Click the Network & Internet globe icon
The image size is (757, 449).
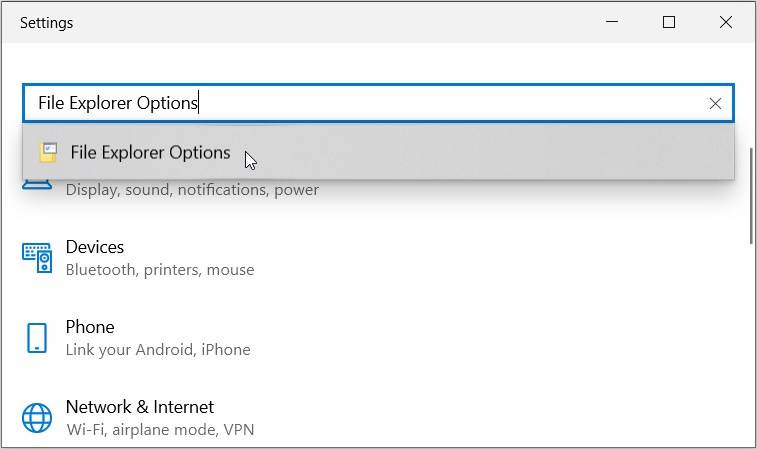37,417
